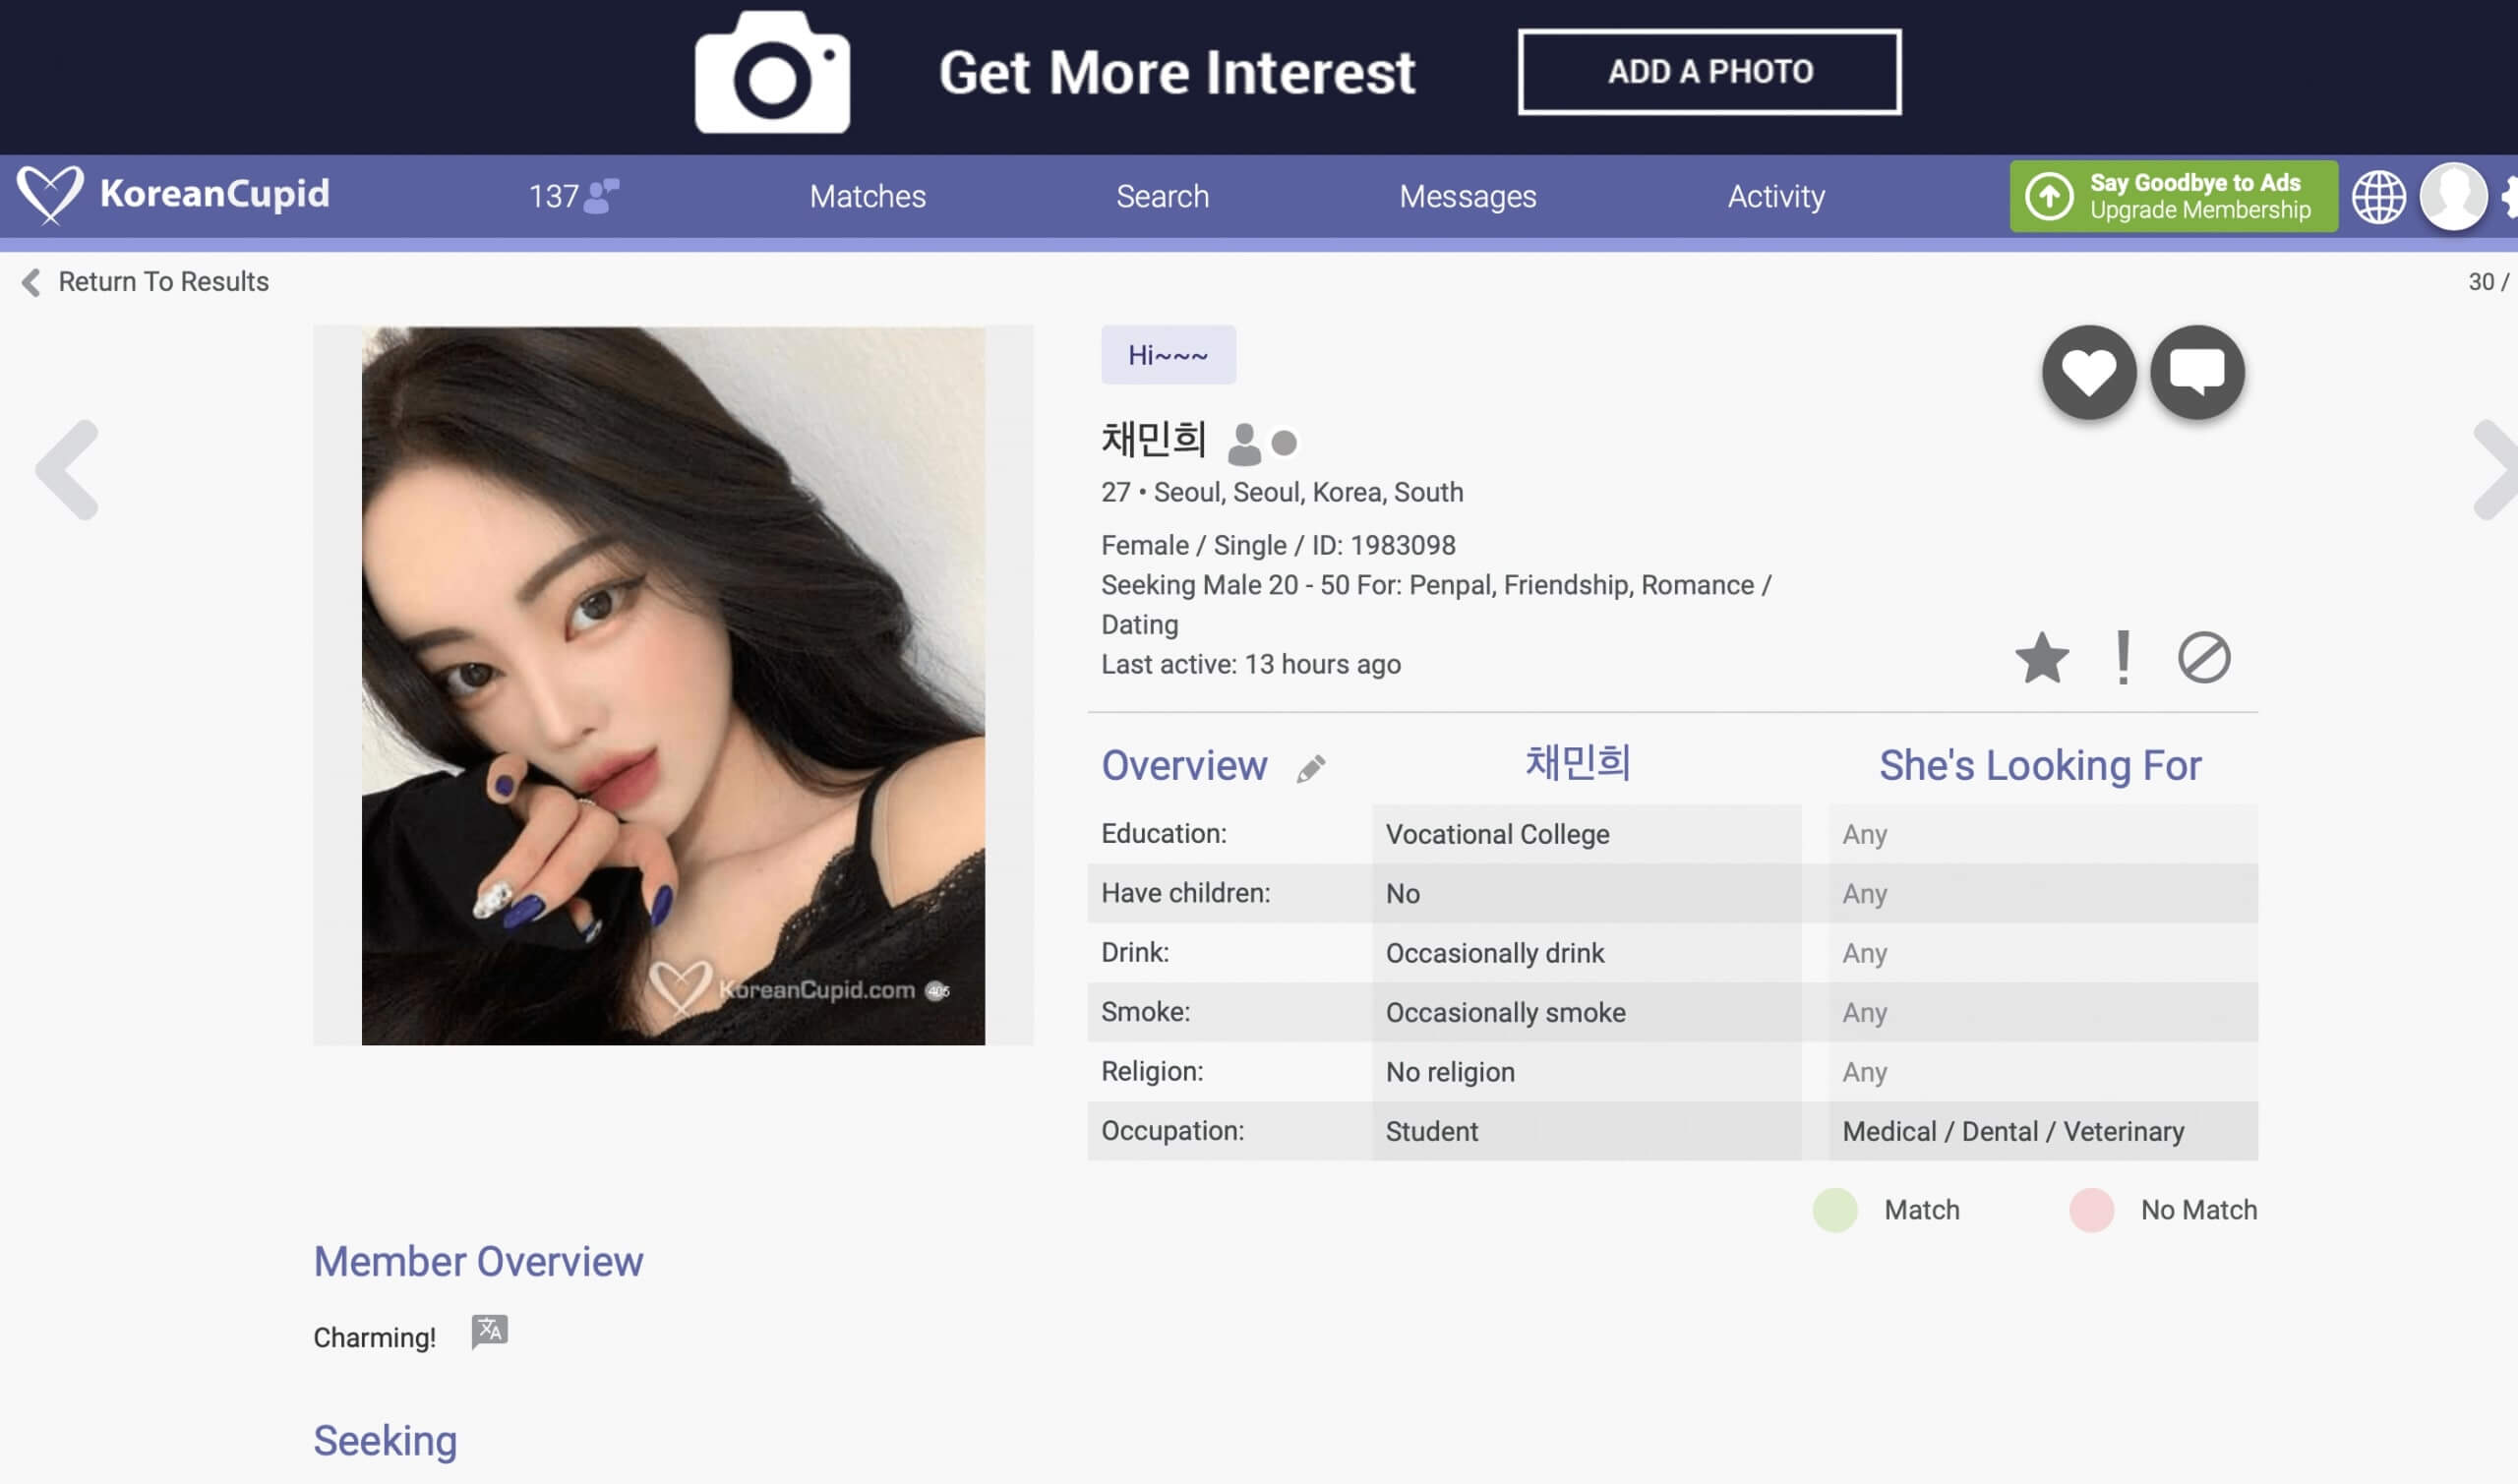The width and height of the screenshot is (2518, 1484).
Task: Open the profile avatar menu
Action: (2453, 196)
